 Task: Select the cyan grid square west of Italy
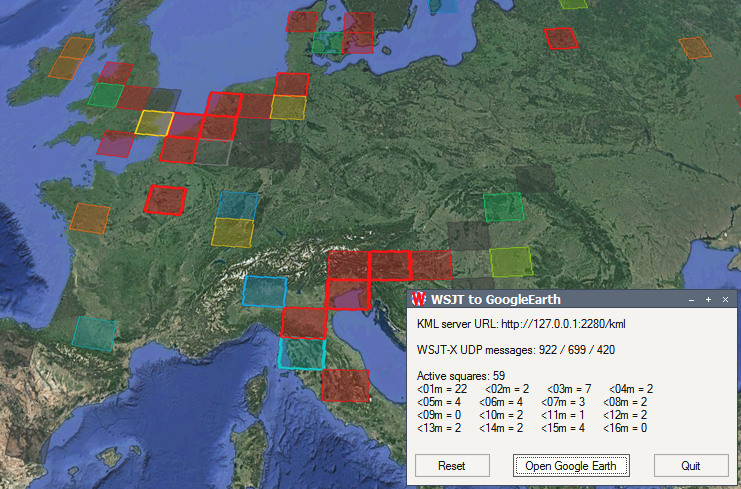265,291
